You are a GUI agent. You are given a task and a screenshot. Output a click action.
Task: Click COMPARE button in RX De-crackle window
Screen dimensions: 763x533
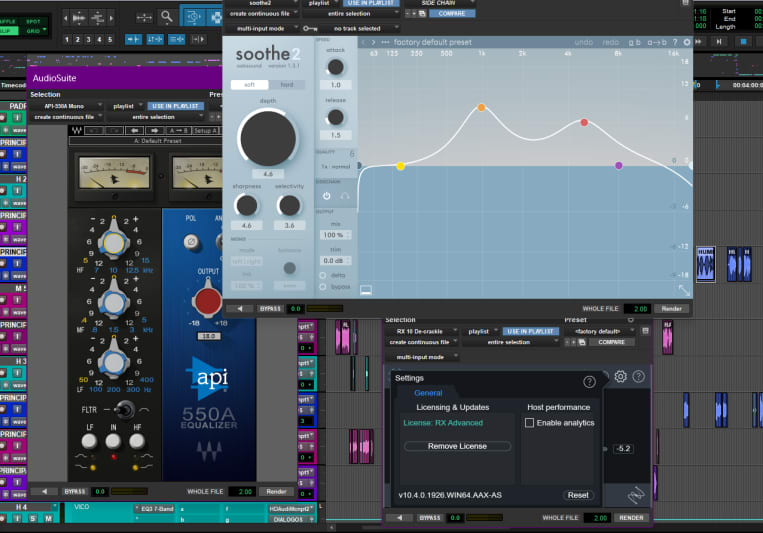[611, 342]
